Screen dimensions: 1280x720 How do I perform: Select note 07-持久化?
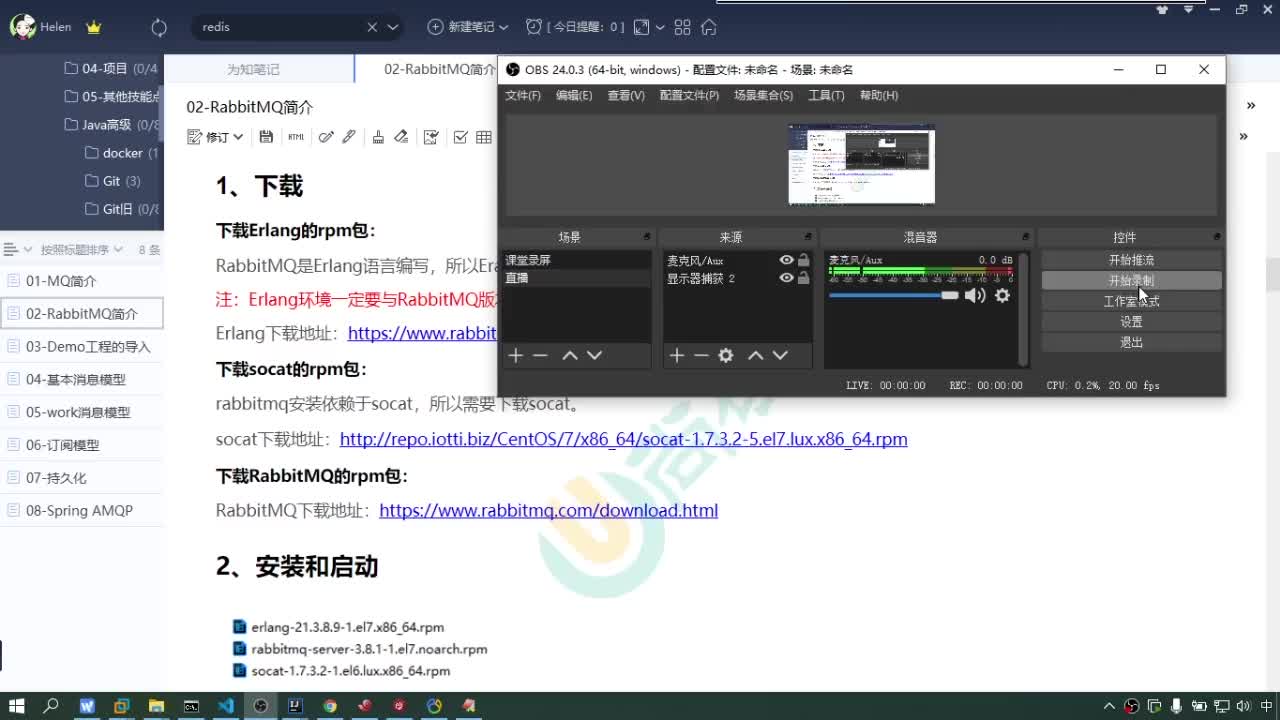click(82, 478)
